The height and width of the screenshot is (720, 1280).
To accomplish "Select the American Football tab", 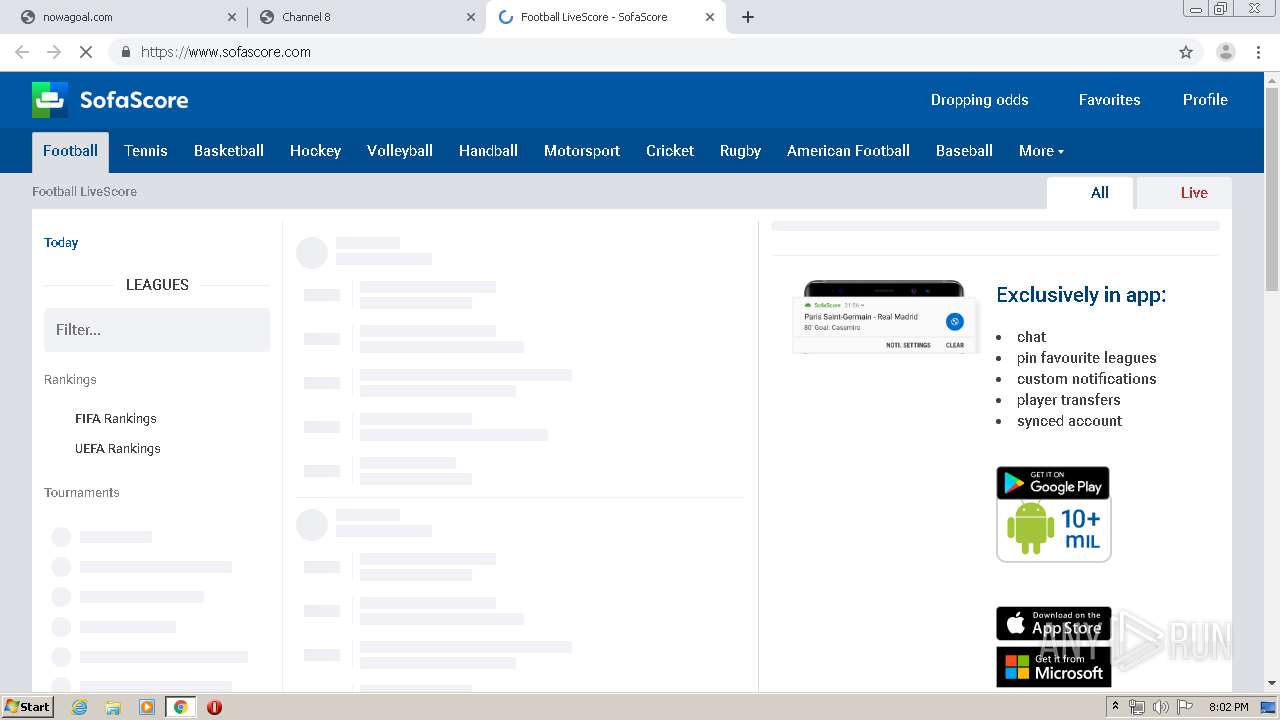I will (848, 151).
